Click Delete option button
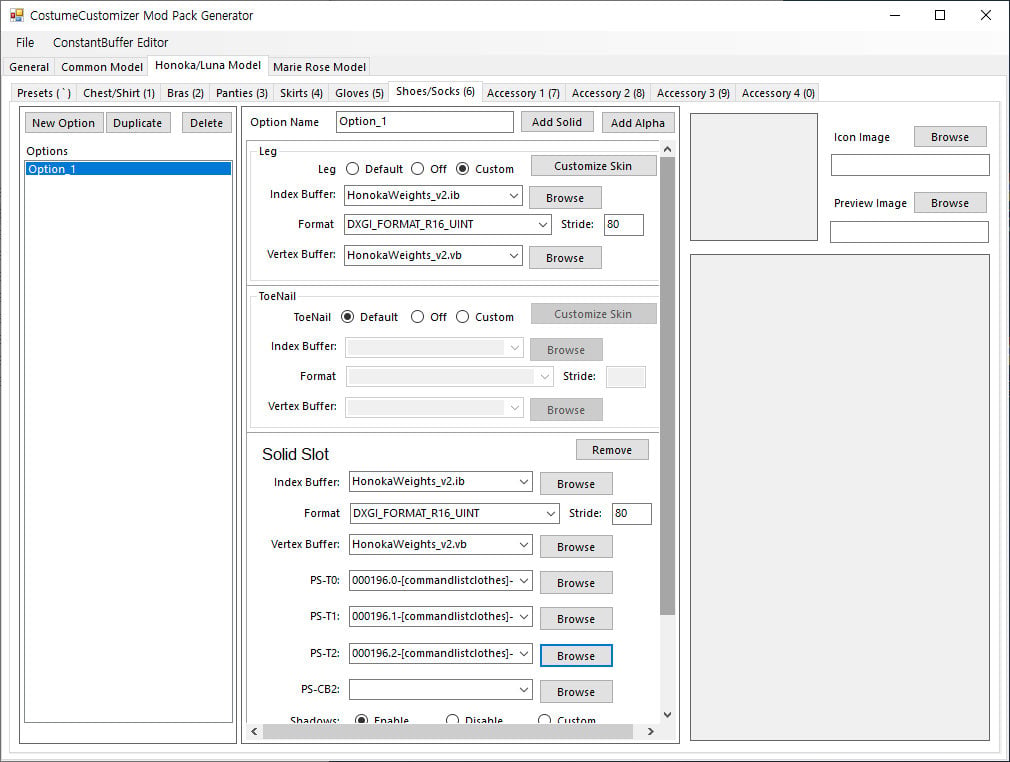 [206, 123]
